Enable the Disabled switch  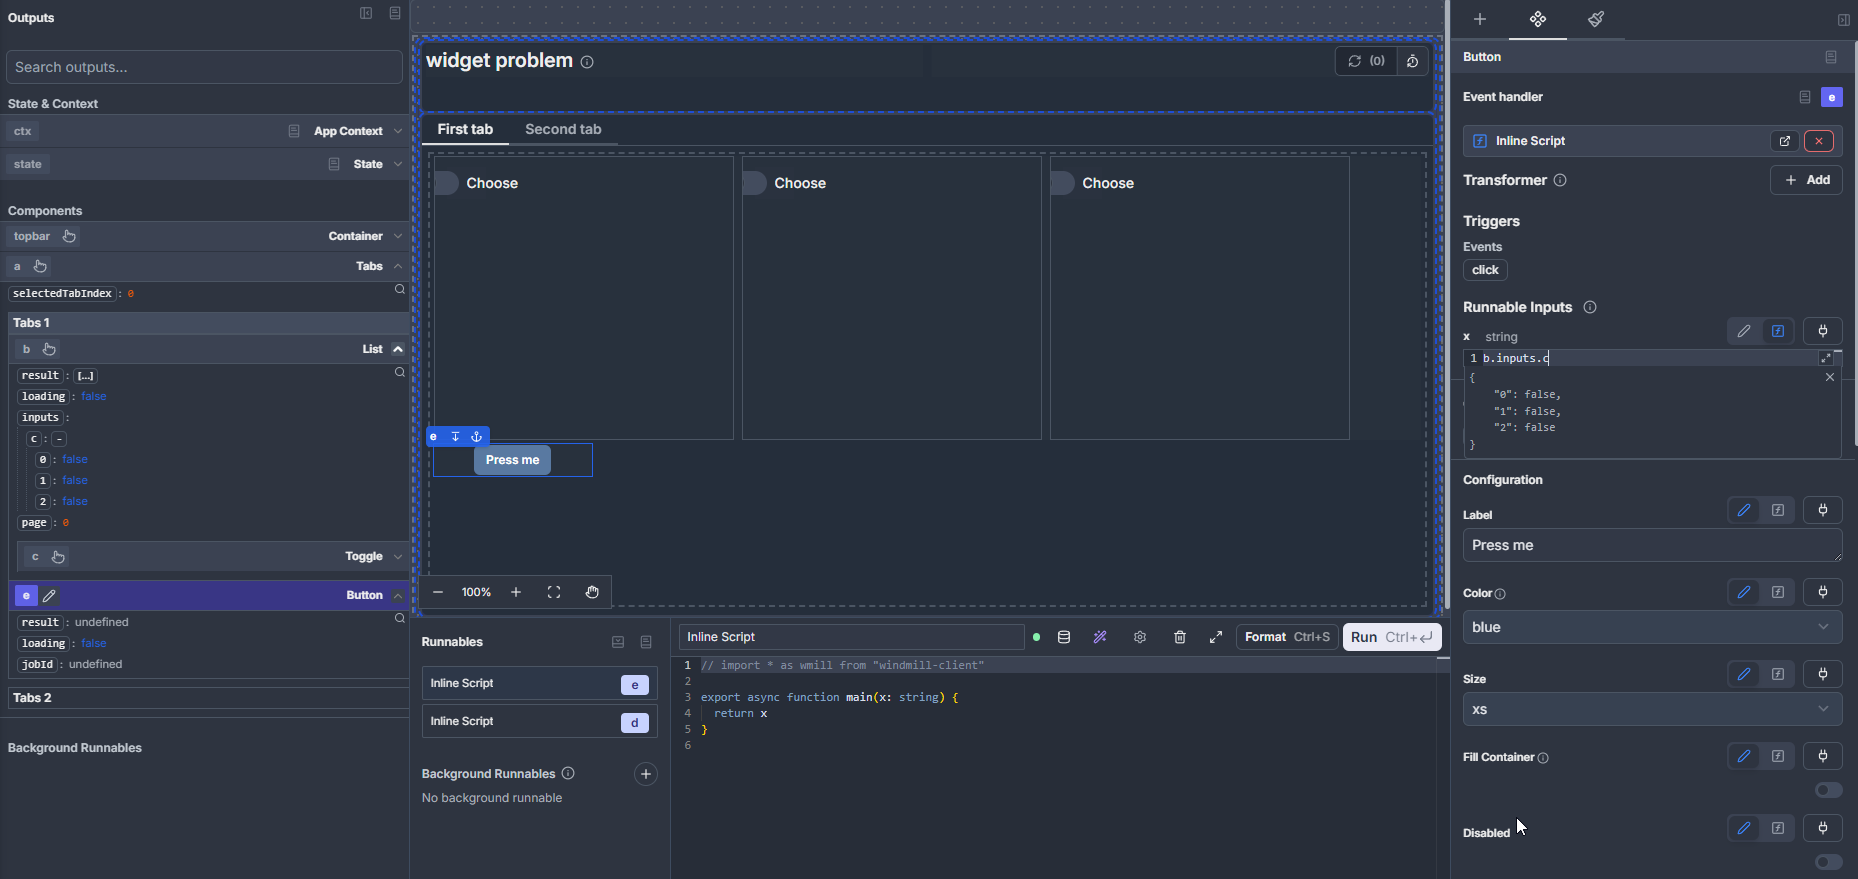(x=1828, y=862)
